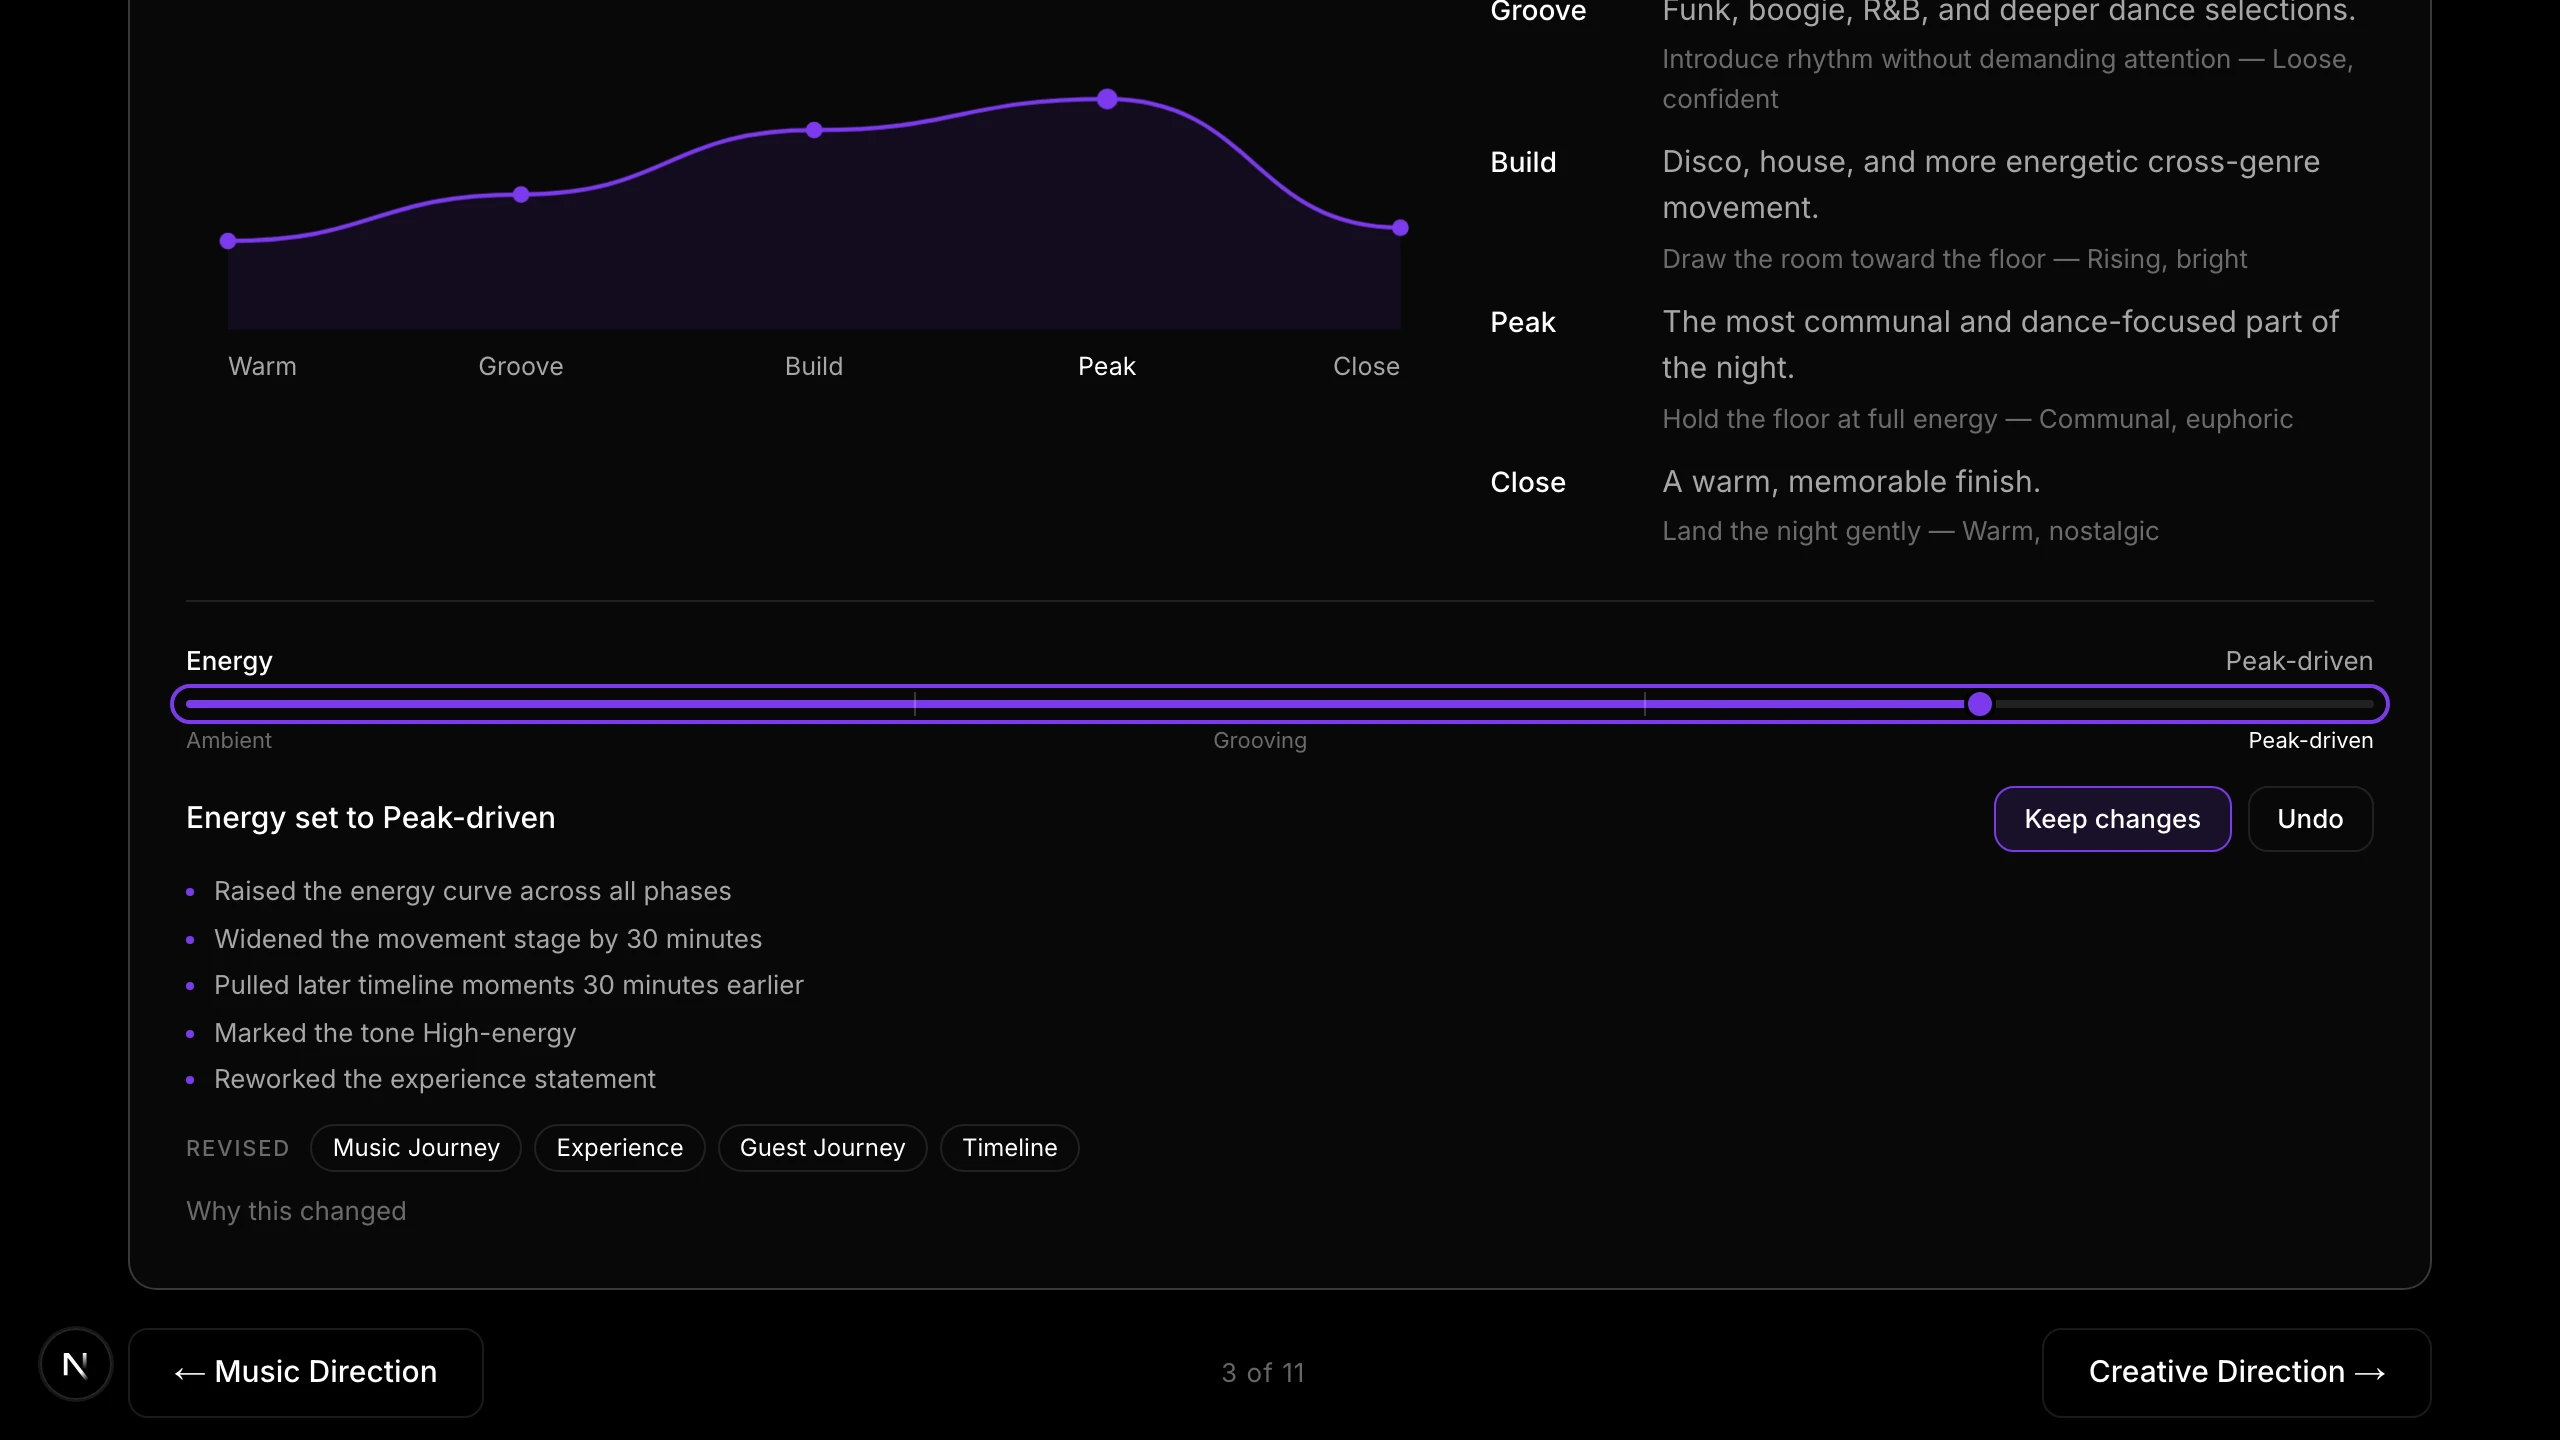The image size is (2560, 1440).
Task: Click Peak-driven value above slider
Action: (x=2299, y=661)
